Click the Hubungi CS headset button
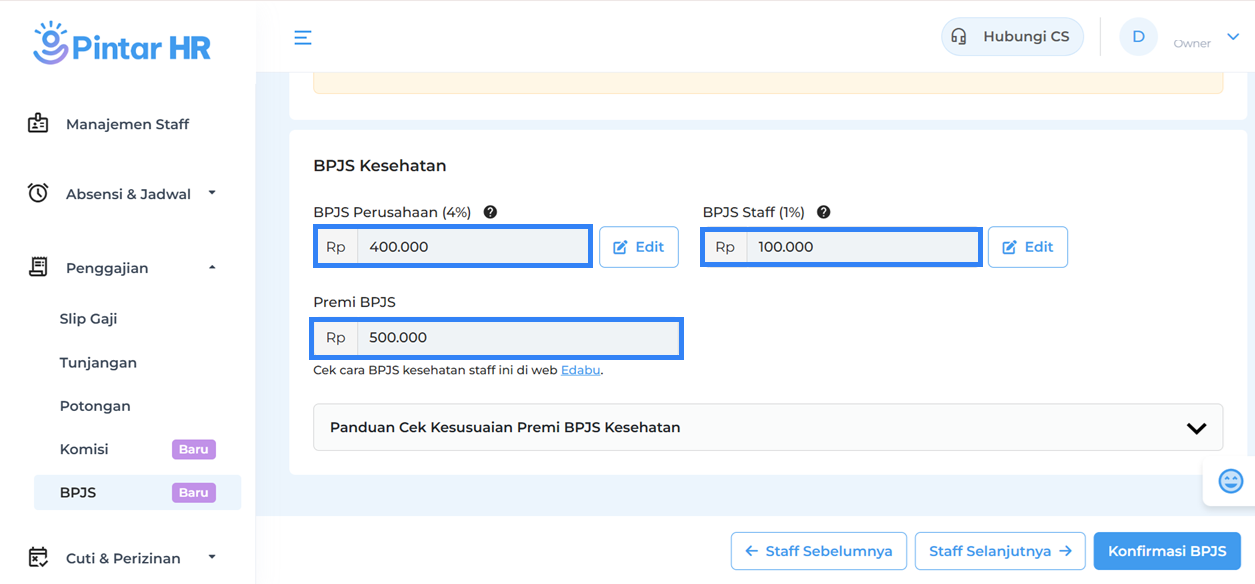Screen dimensions: 1255x584 (1012, 37)
